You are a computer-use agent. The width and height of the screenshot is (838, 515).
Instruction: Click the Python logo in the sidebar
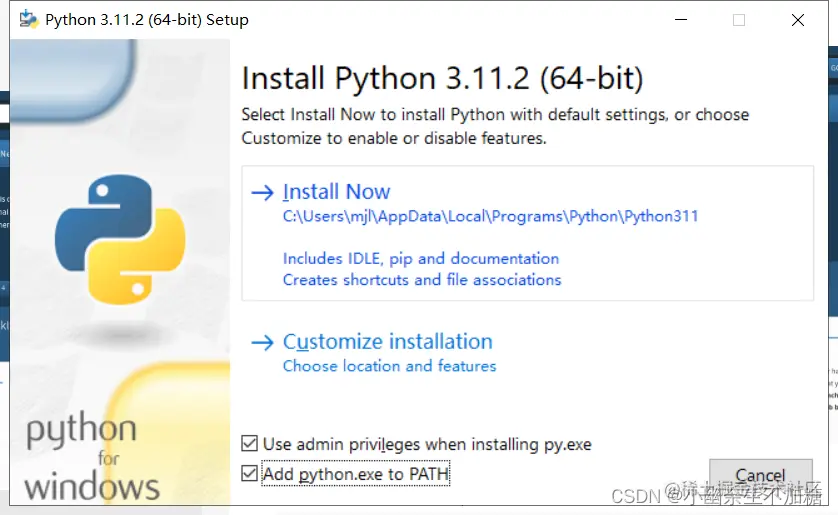point(120,239)
